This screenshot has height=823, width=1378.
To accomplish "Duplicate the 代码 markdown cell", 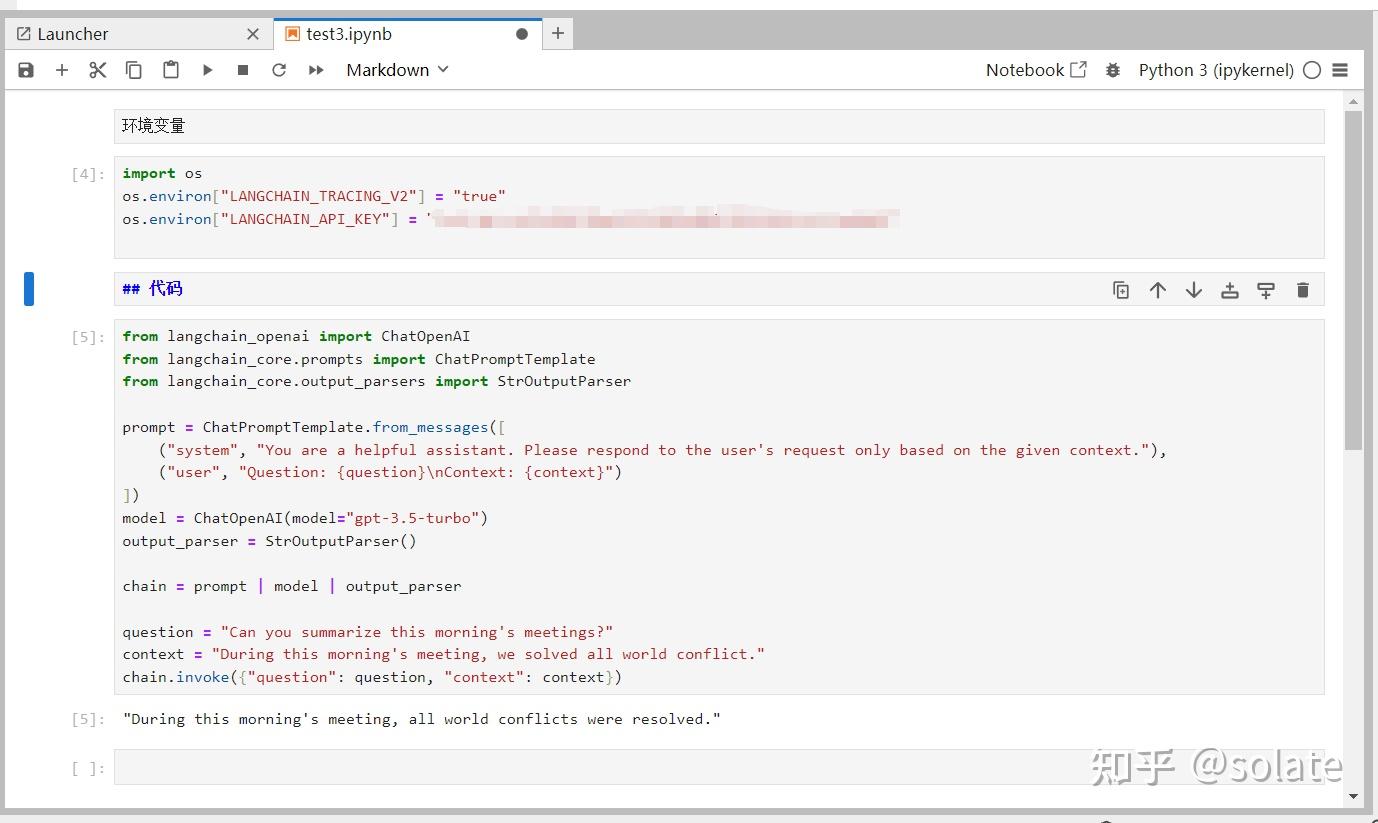I will coord(1121,289).
